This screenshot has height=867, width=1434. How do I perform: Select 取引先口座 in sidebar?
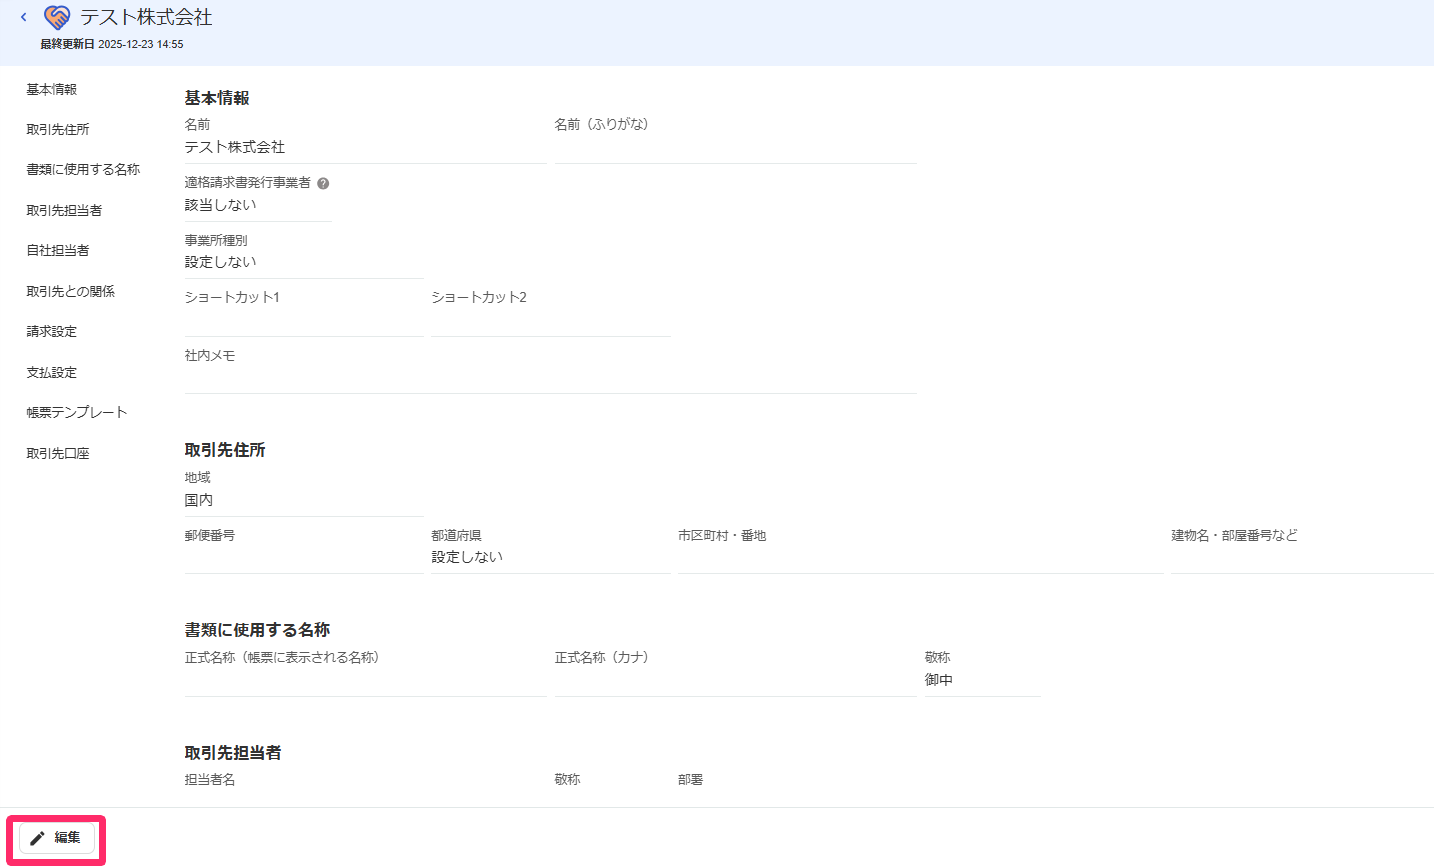click(x=58, y=454)
